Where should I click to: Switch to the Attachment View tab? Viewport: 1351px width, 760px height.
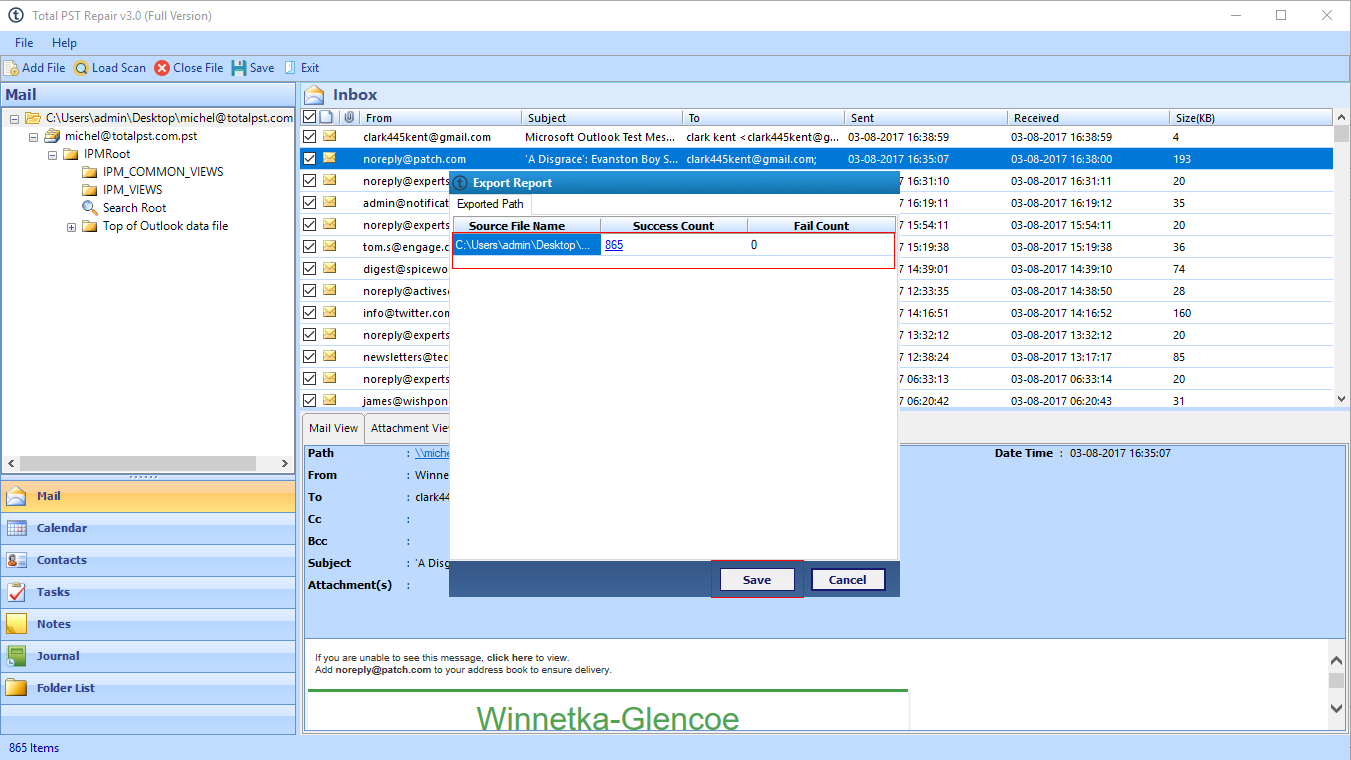click(408, 428)
